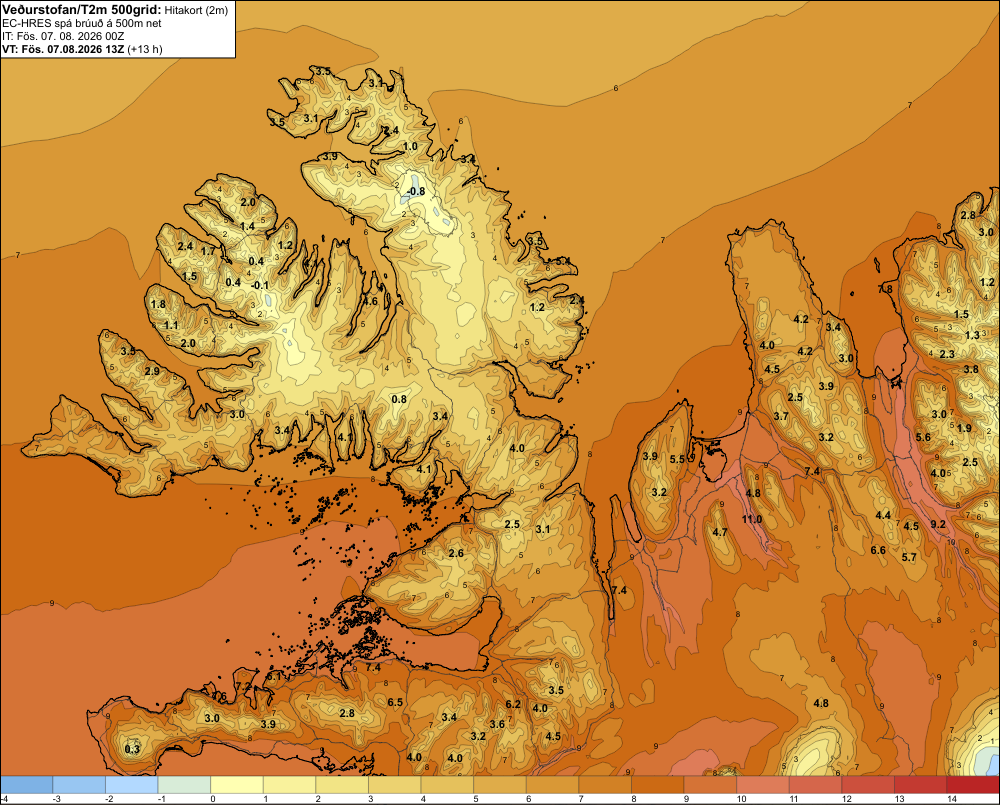The width and height of the screenshot is (1000, 805).
Task: Click the 2.6 temperature label
Action: [456, 553]
